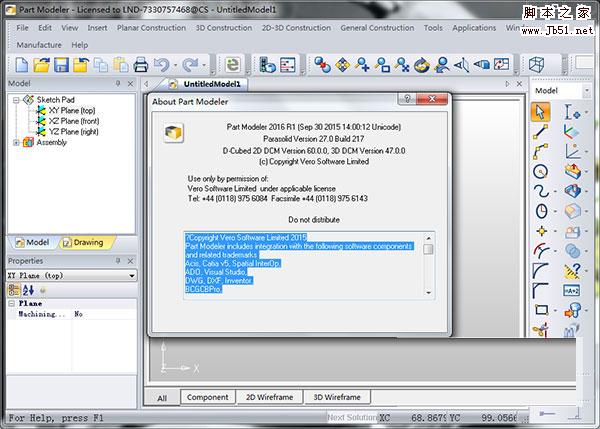Select the Rectangle tool
The height and width of the screenshot is (429, 600).
click(541, 310)
